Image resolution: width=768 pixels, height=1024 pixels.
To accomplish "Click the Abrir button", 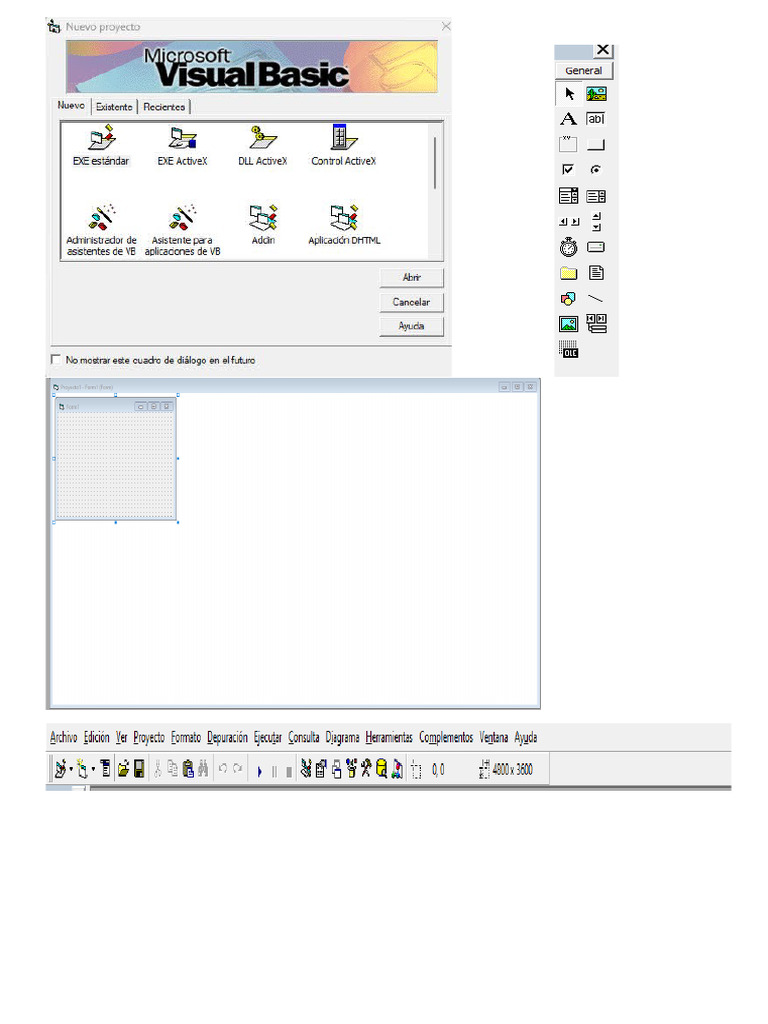I will click(411, 278).
